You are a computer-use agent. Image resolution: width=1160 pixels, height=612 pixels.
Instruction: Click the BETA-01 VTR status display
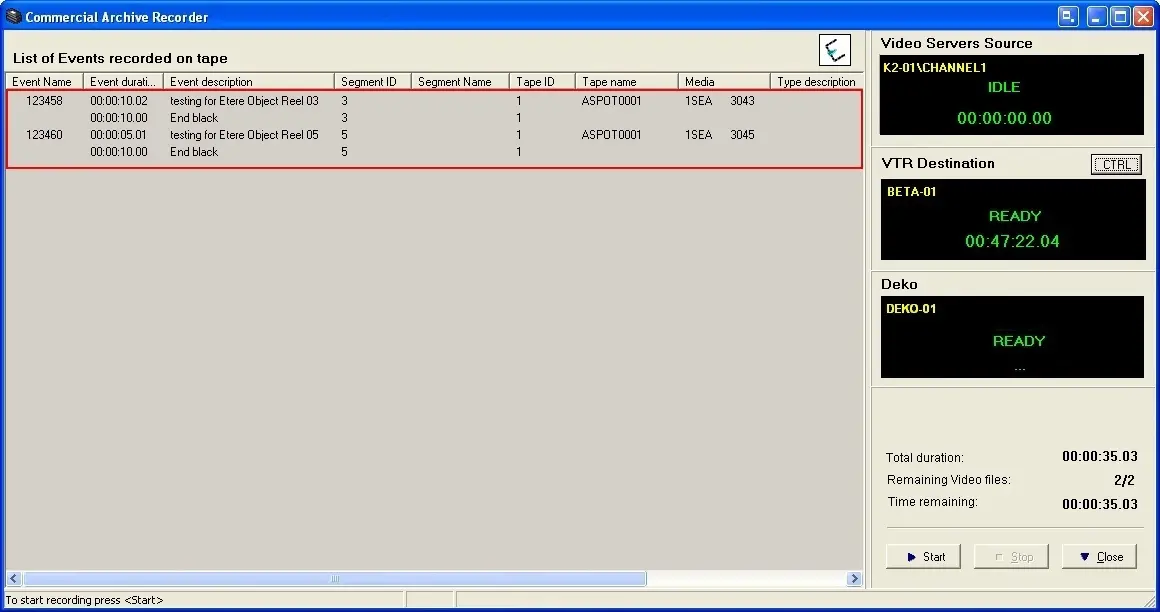(x=1012, y=219)
